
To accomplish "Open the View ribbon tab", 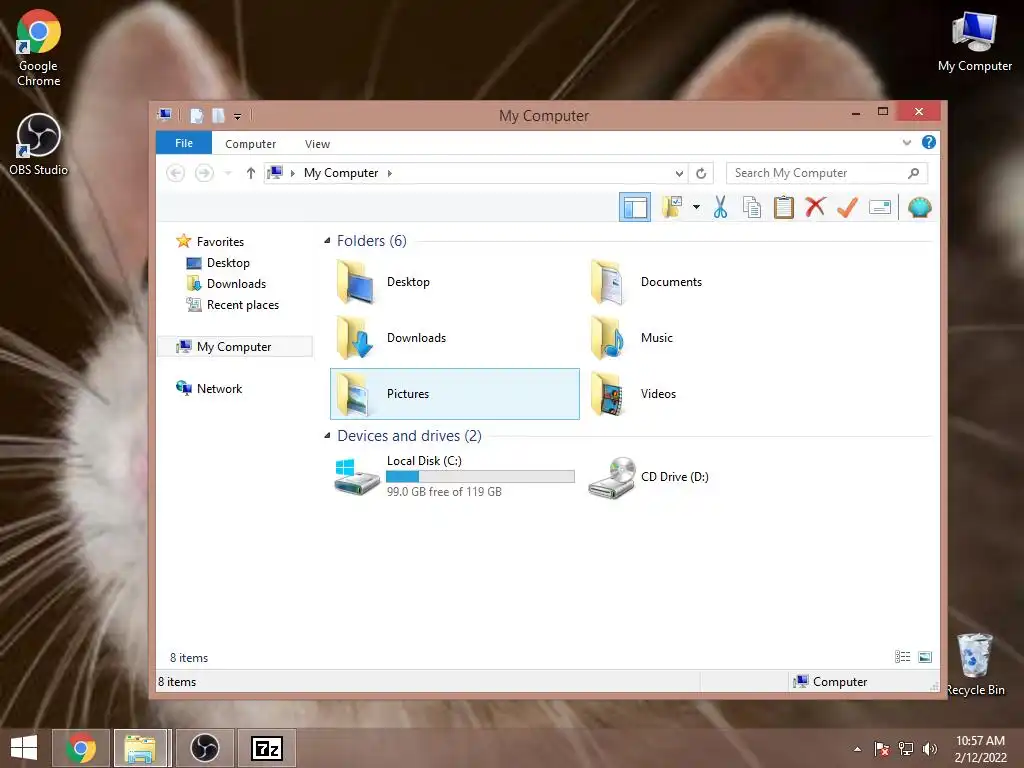I will coord(317,144).
